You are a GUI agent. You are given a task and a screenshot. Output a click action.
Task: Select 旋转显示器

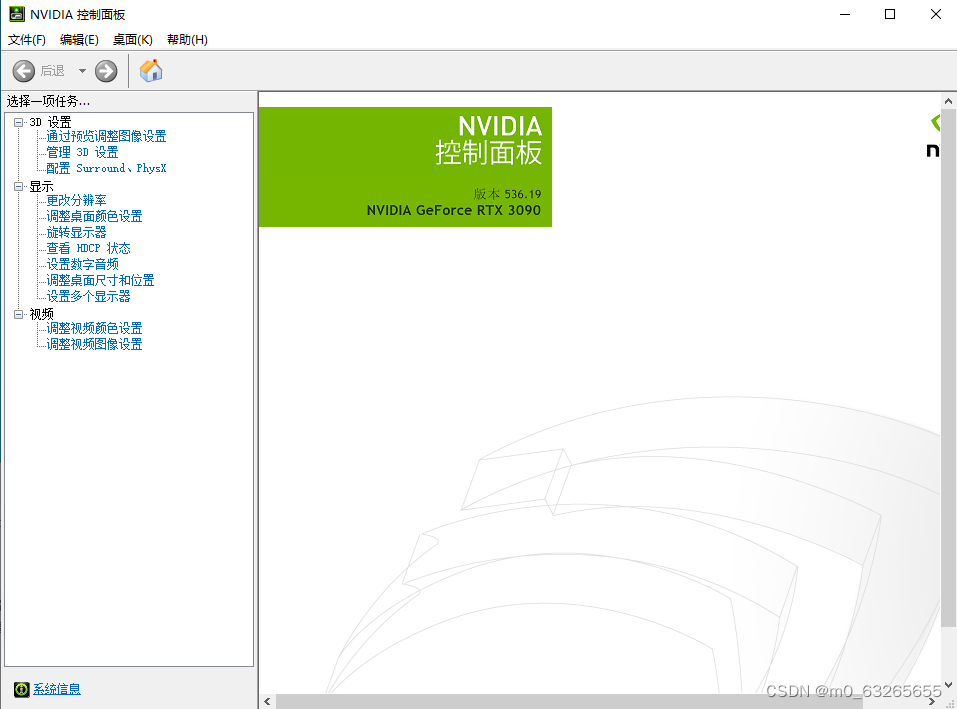(x=76, y=232)
